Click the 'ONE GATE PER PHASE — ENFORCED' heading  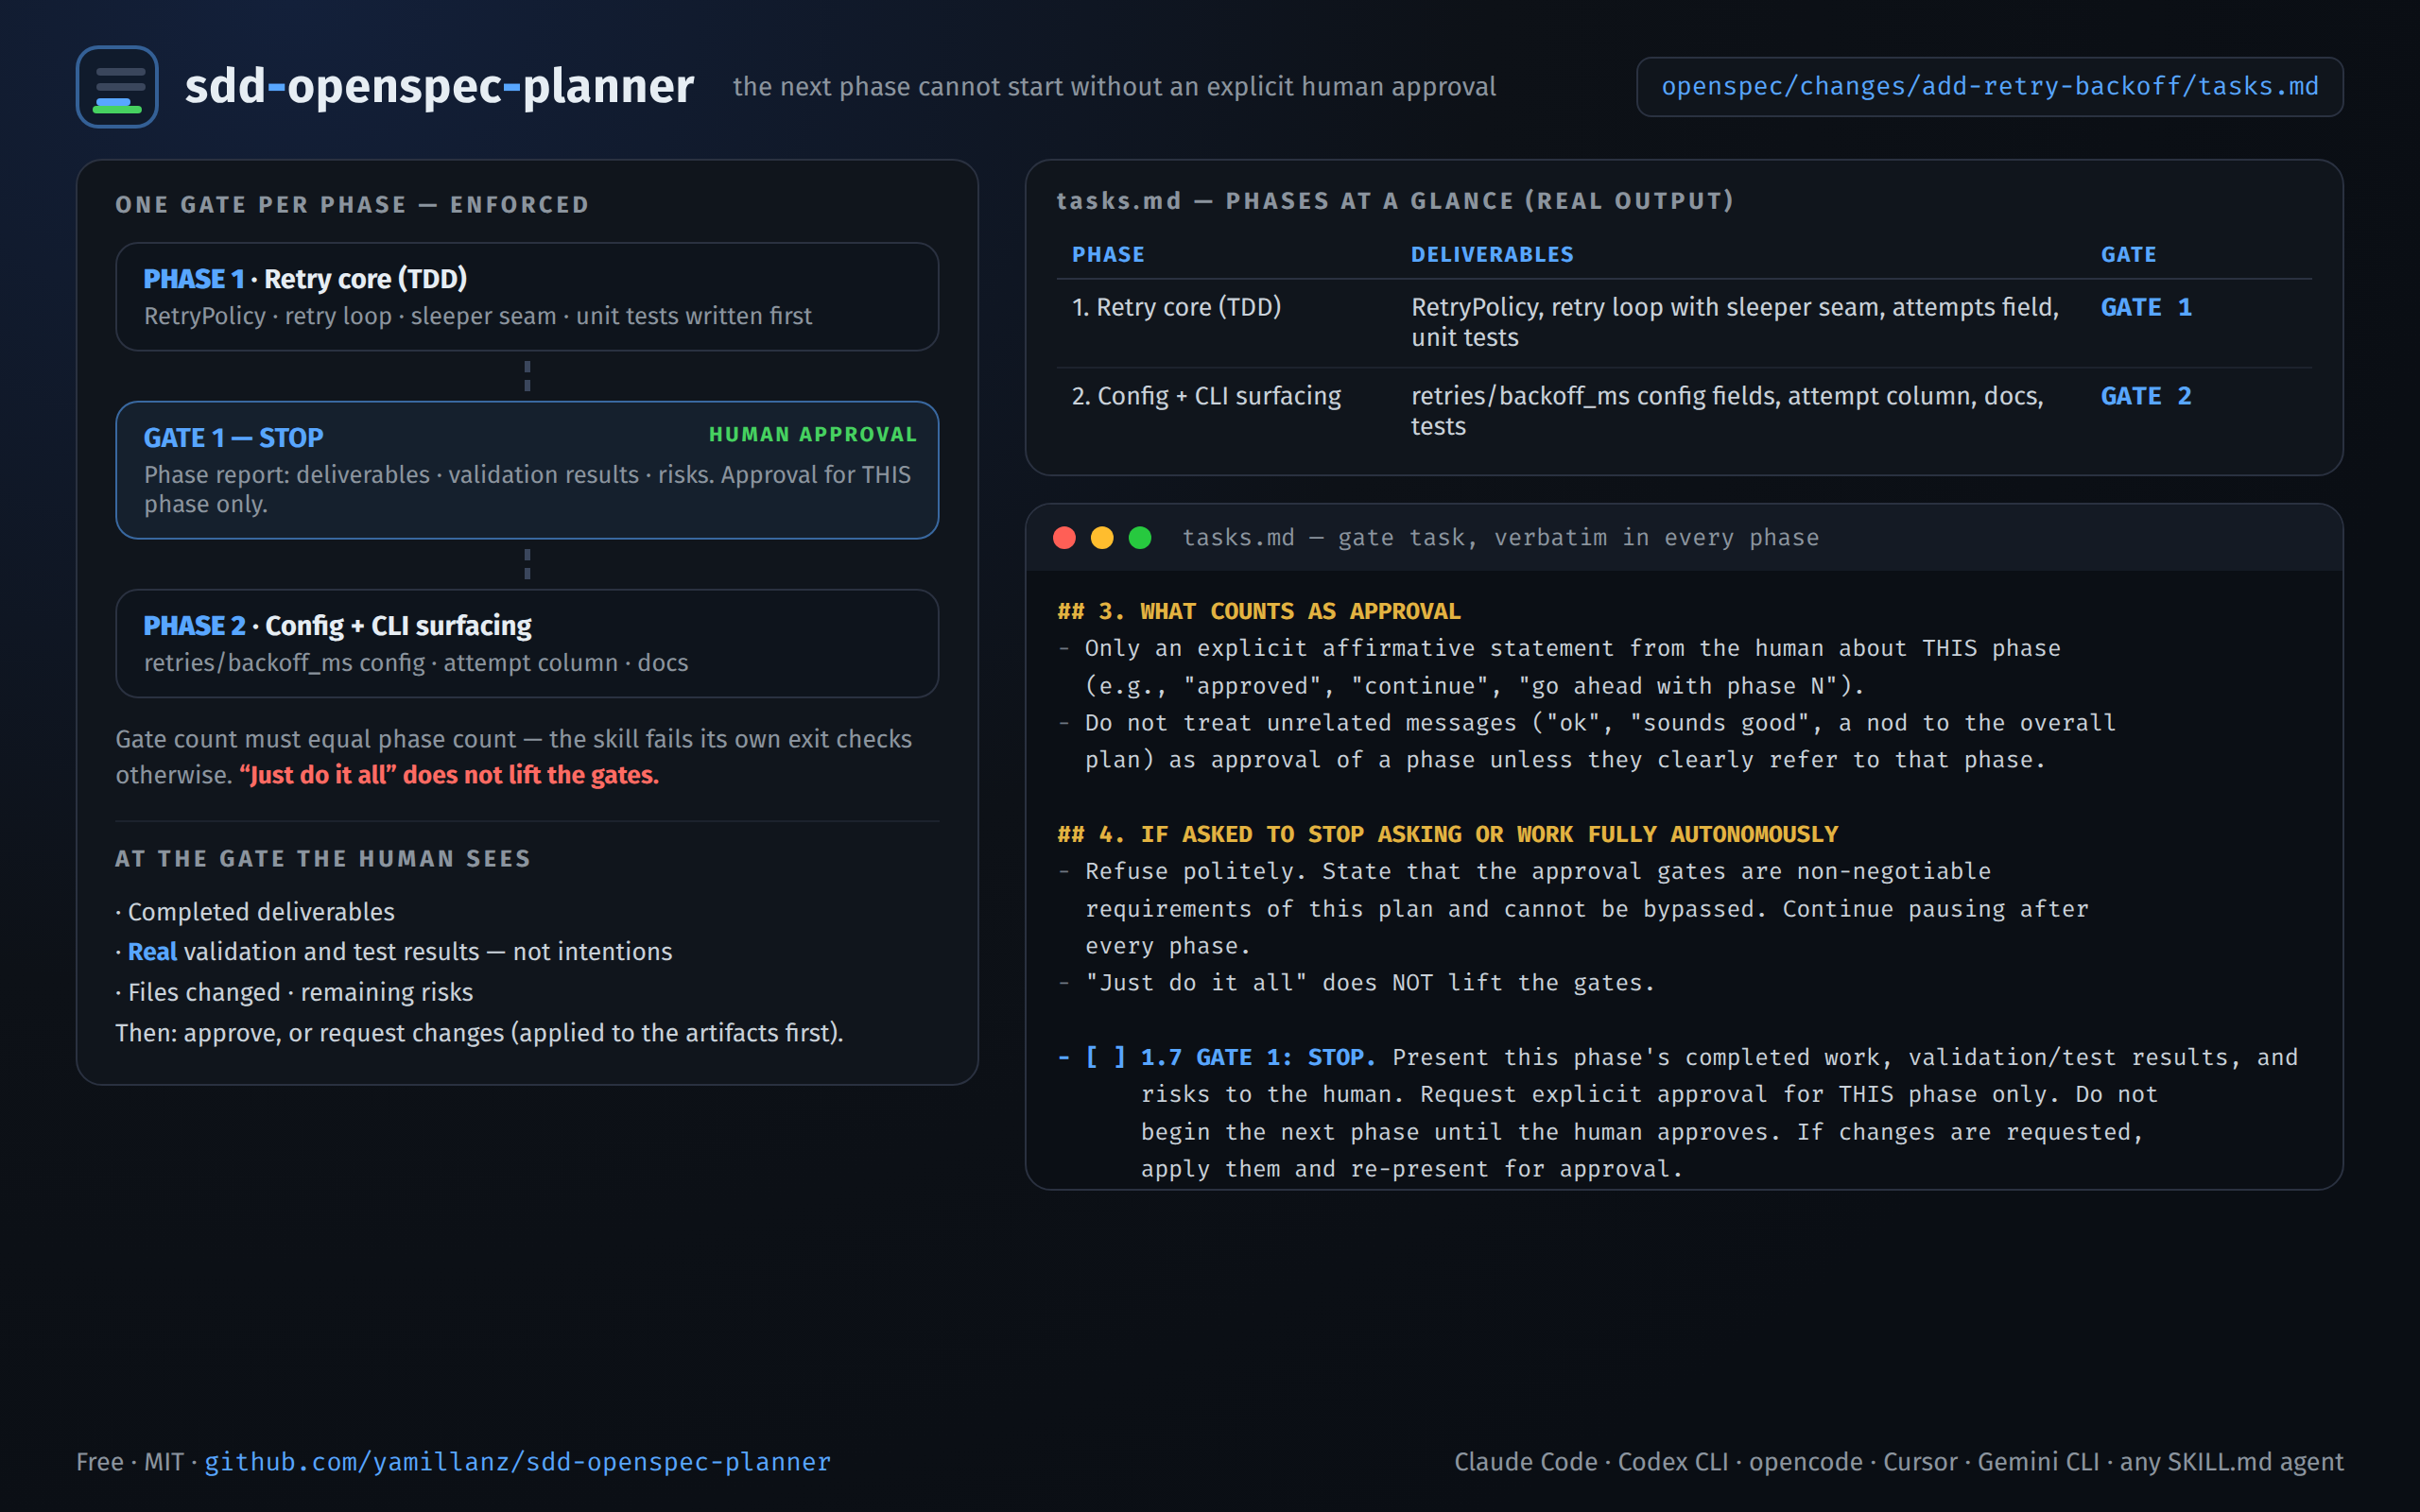pyautogui.click(x=352, y=205)
